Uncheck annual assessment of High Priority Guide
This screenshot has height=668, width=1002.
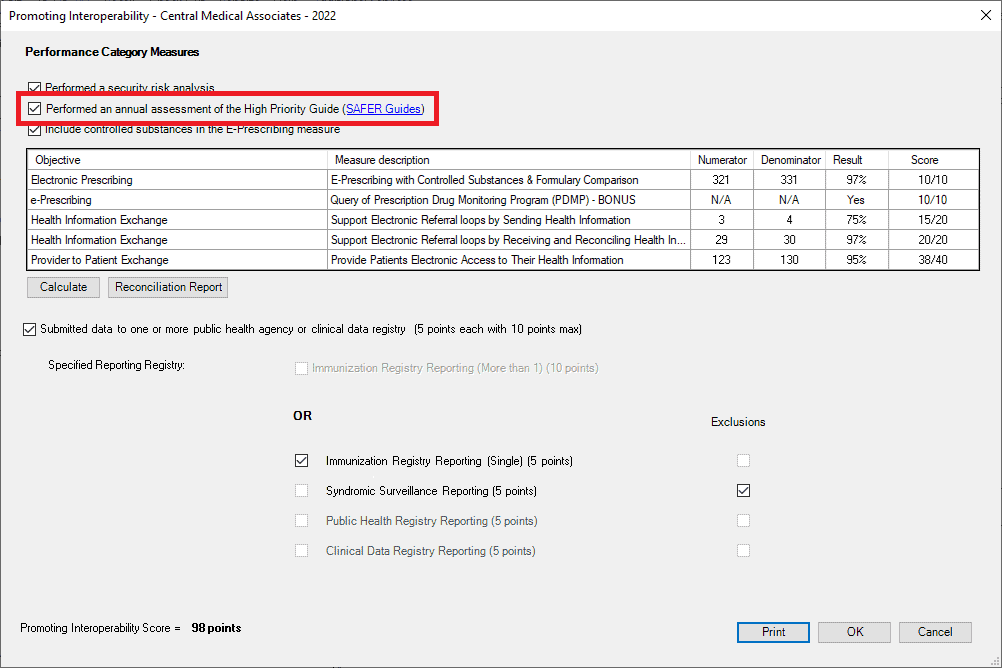coord(35,108)
